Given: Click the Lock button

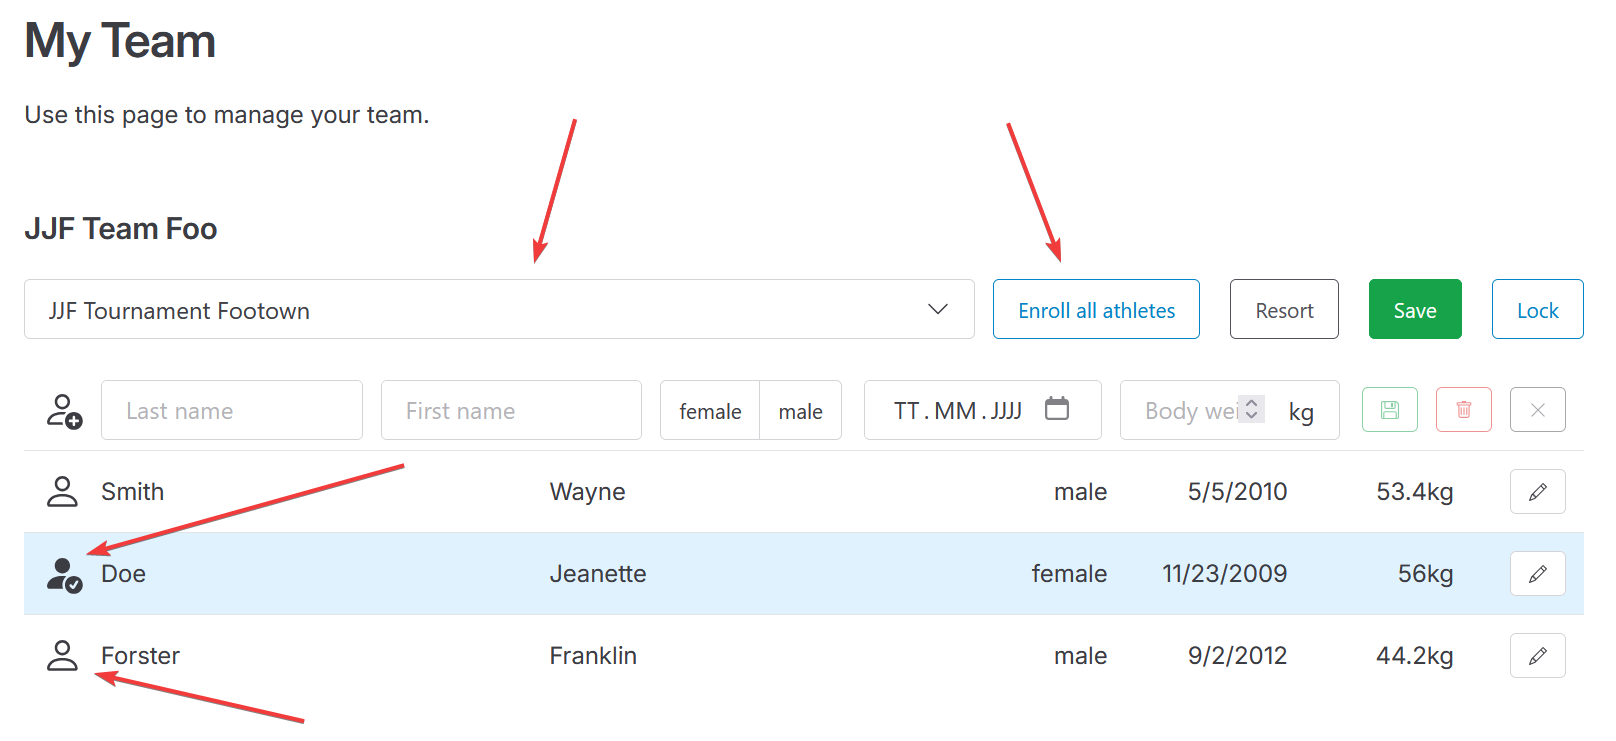Looking at the screenshot, I should 1537,309.
